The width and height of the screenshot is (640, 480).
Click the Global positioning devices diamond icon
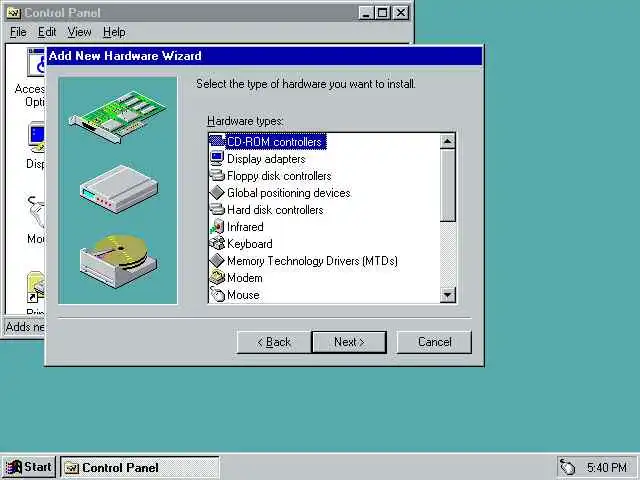point(217,192)
